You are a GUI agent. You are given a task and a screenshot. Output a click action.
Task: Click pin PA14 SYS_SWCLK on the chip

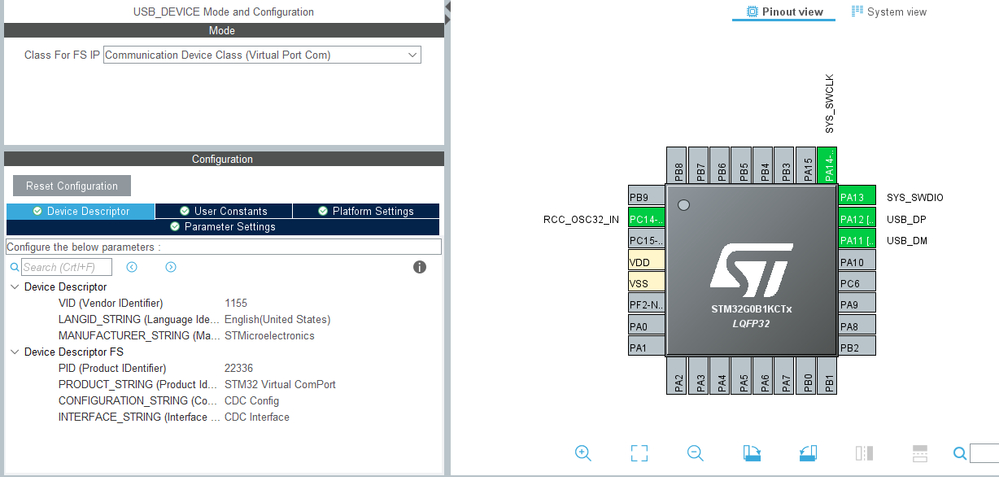828,166
